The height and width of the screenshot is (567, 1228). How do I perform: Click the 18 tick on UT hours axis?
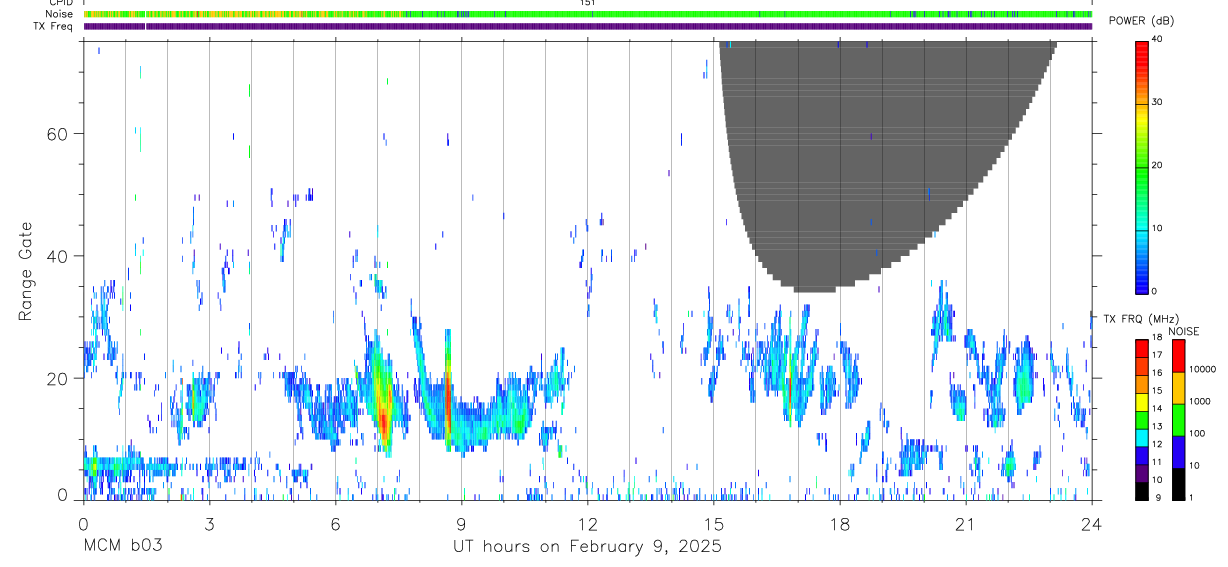click(x=840, y=523)
